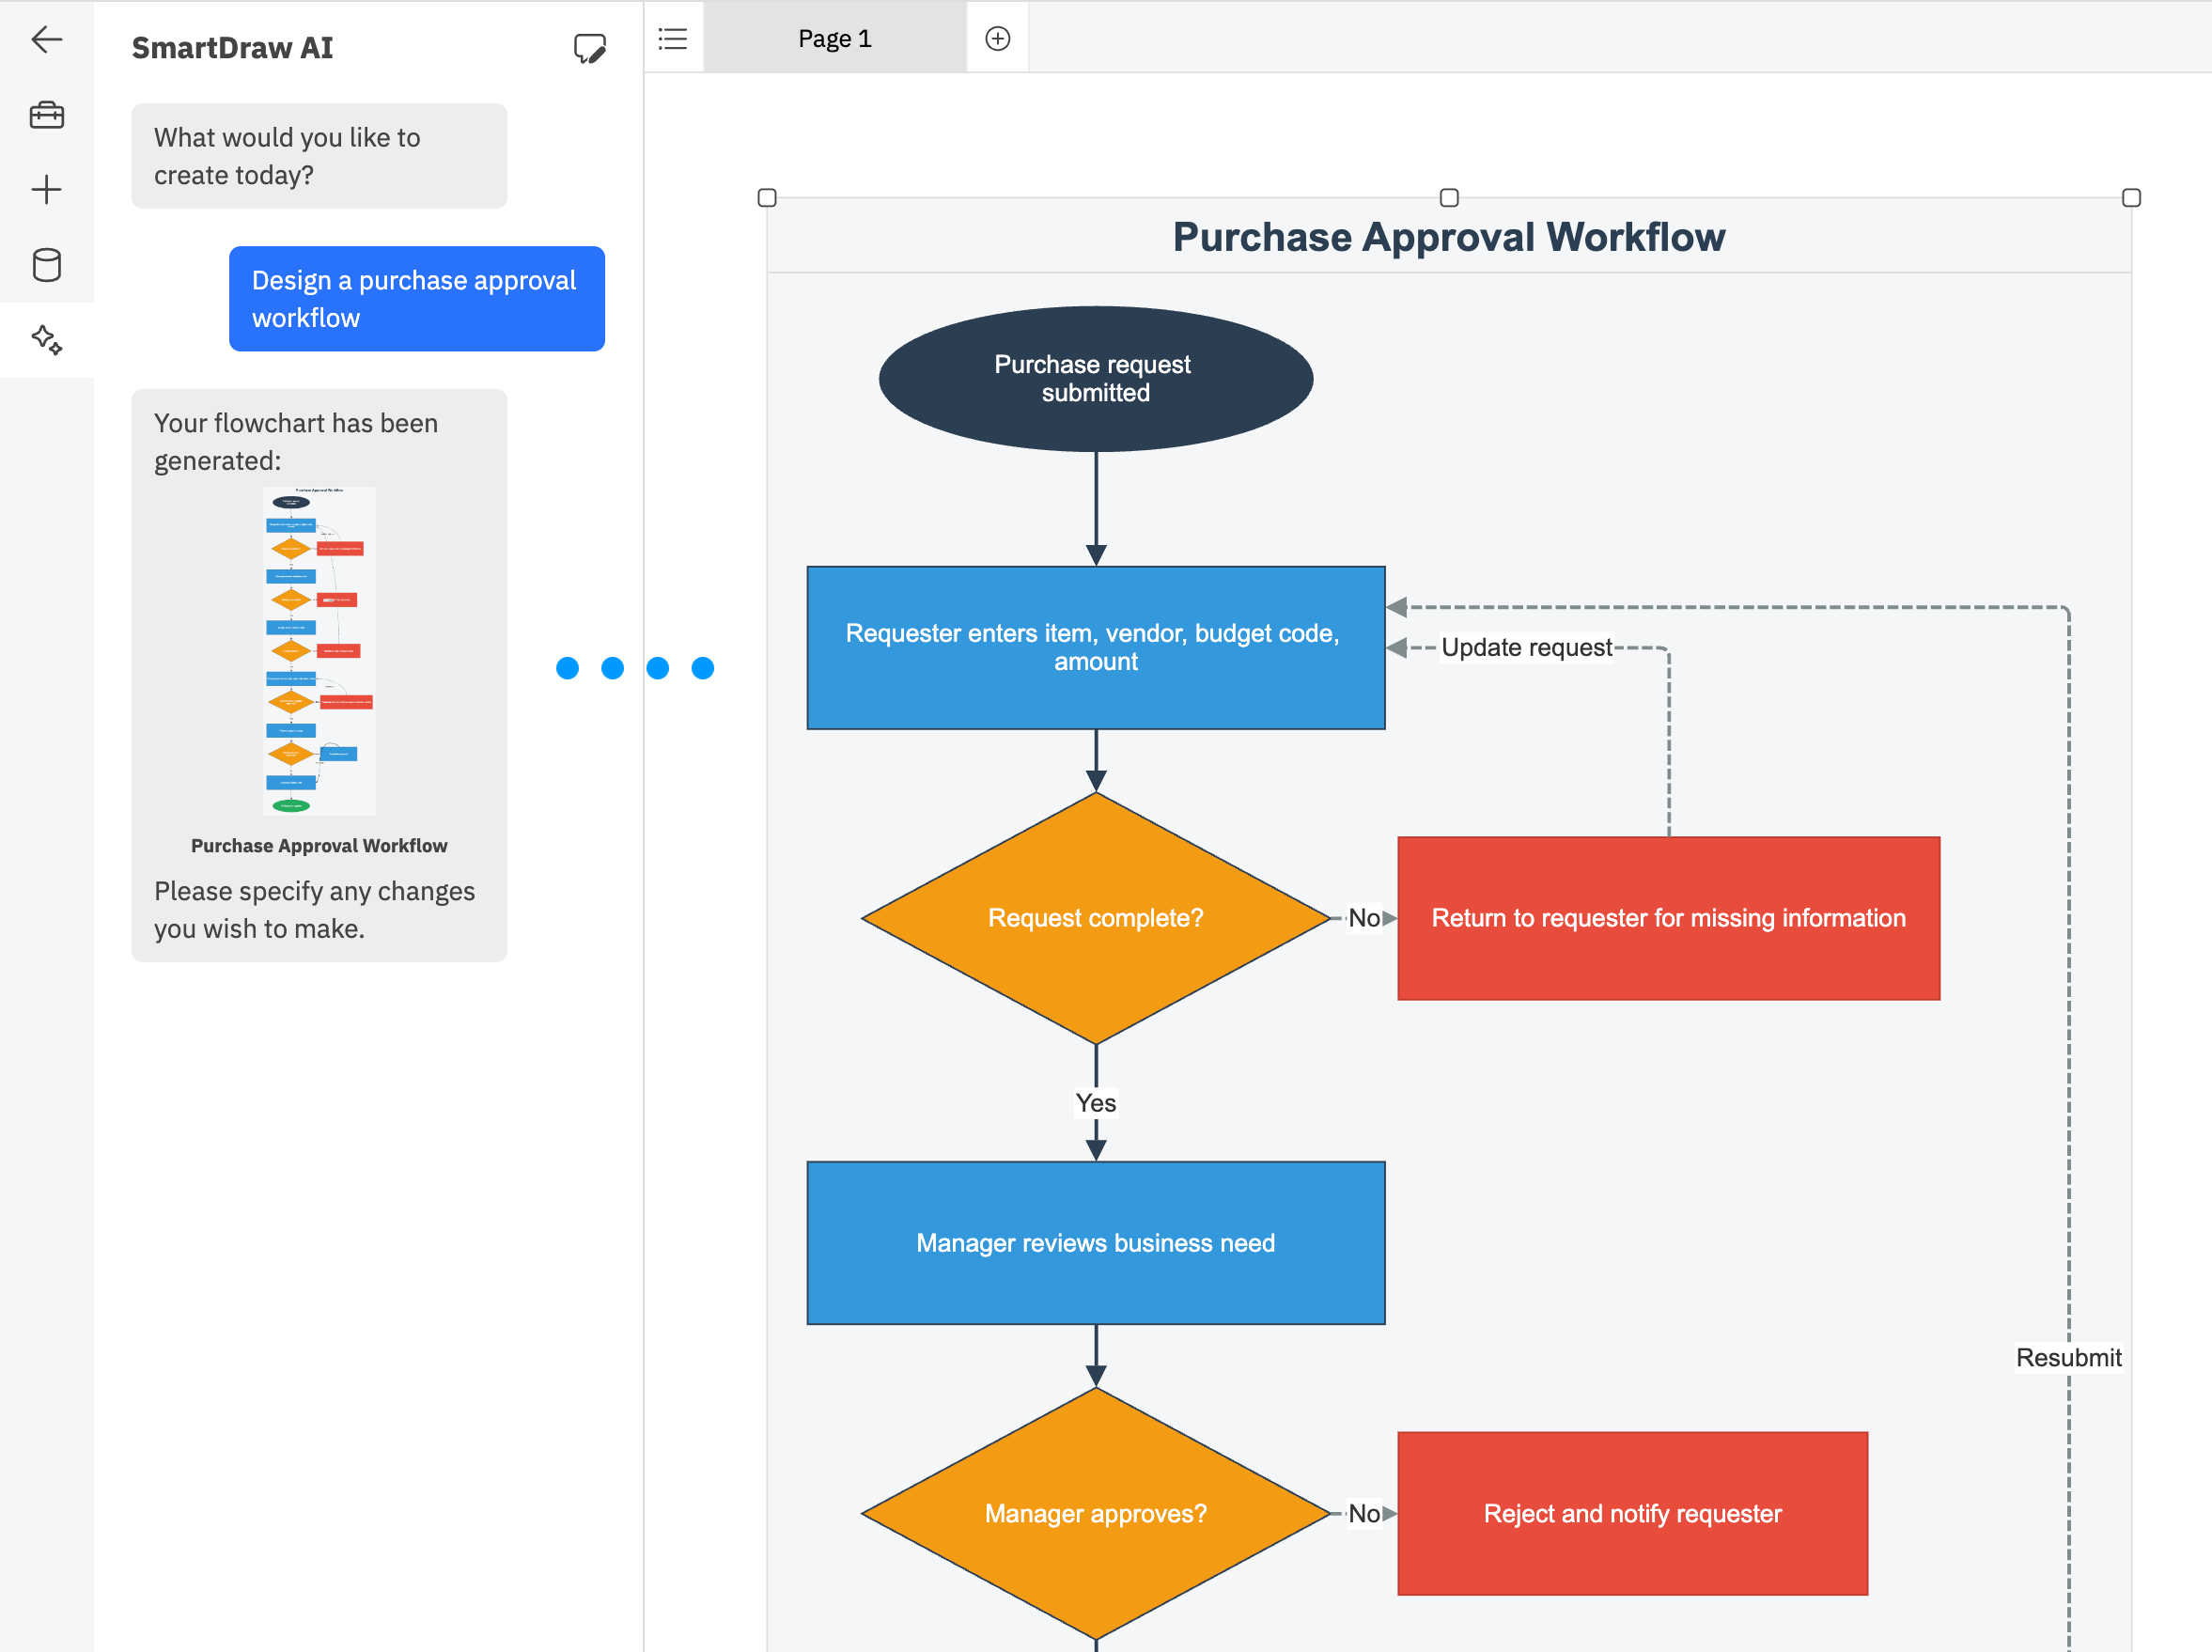Select Return to requester for missing information
The width and height of the screenshot is (2212, 1652).
1669,918
